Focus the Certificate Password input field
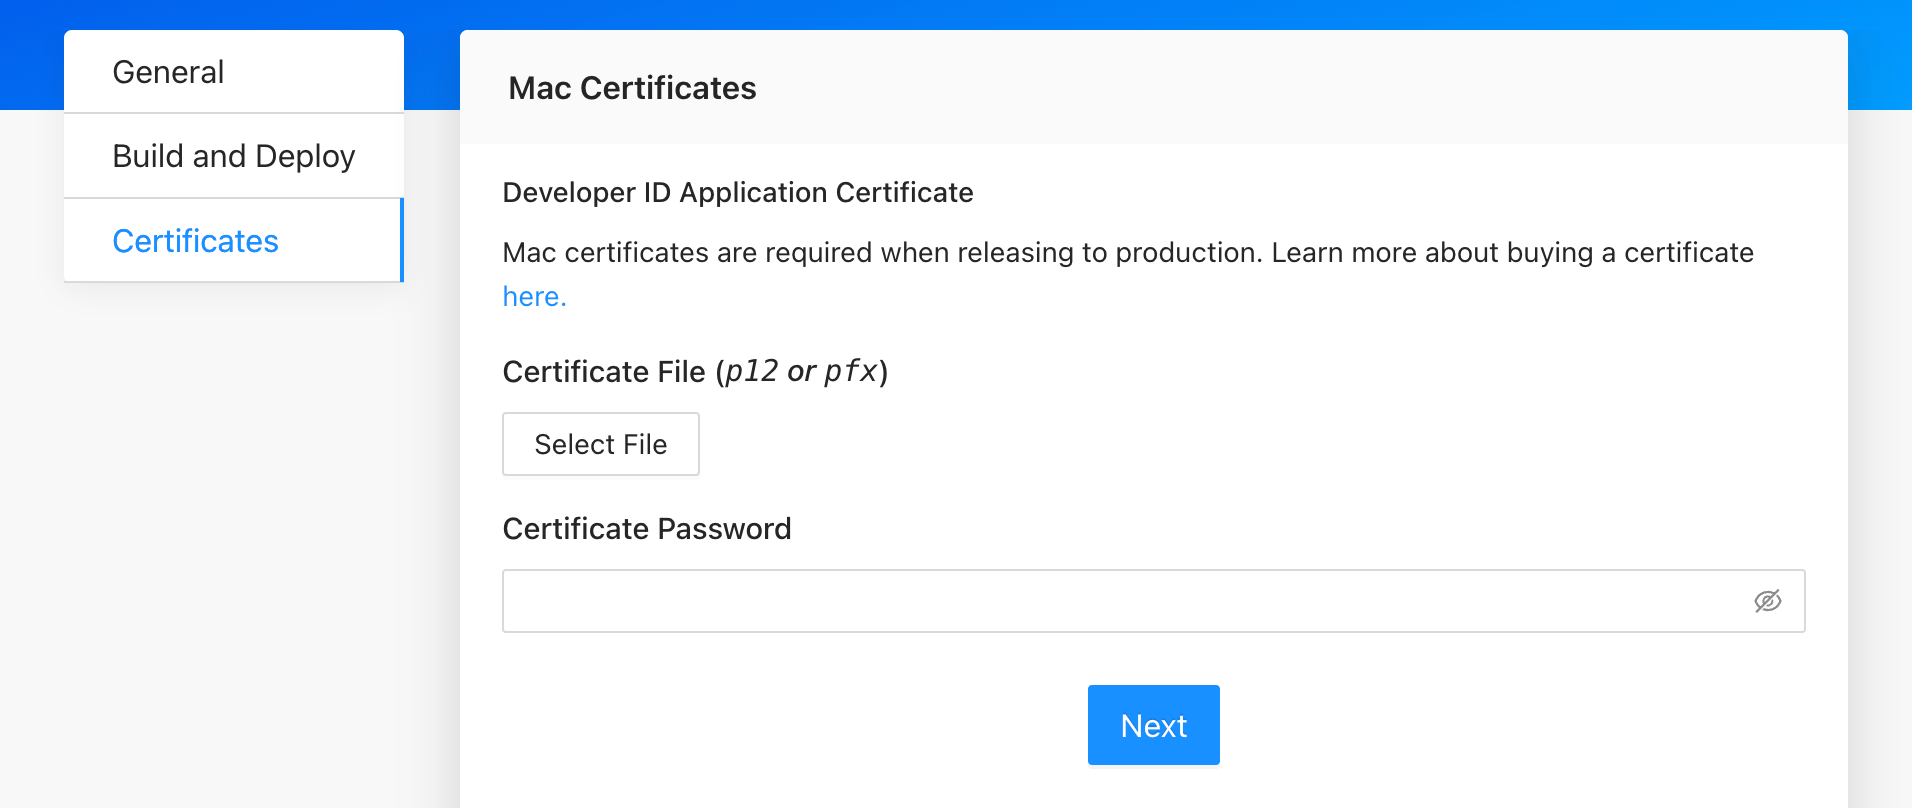Viewport: 1912px width, 808px height. (1120, 601)
